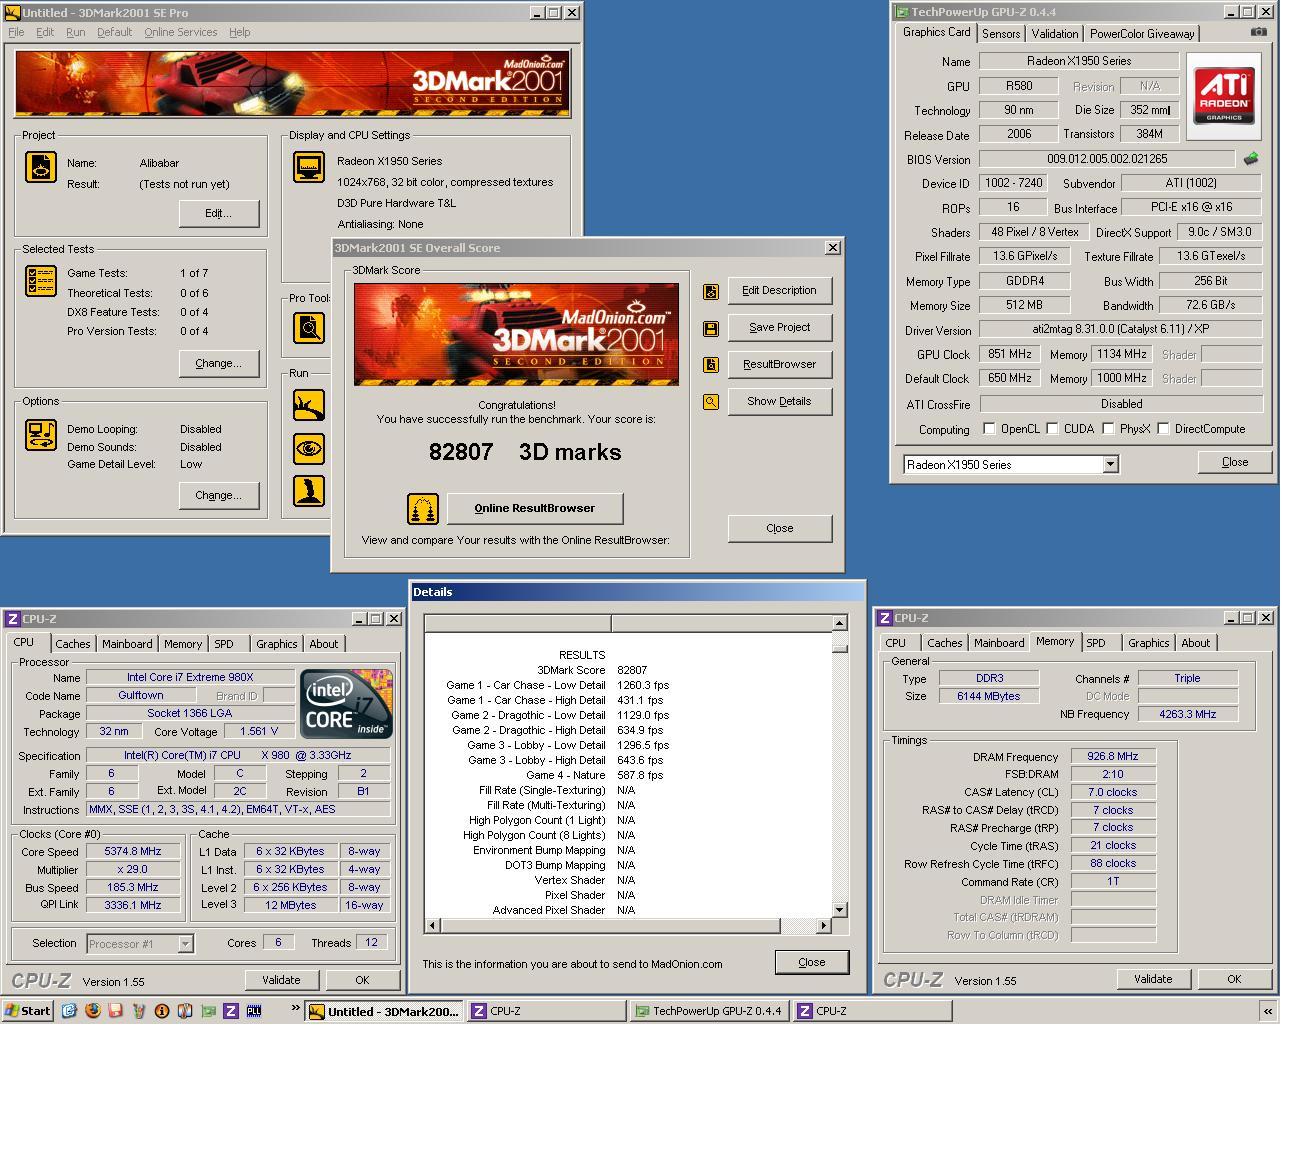Click the BIOS save chip icon in GPU-Z

pos(1251,158)
